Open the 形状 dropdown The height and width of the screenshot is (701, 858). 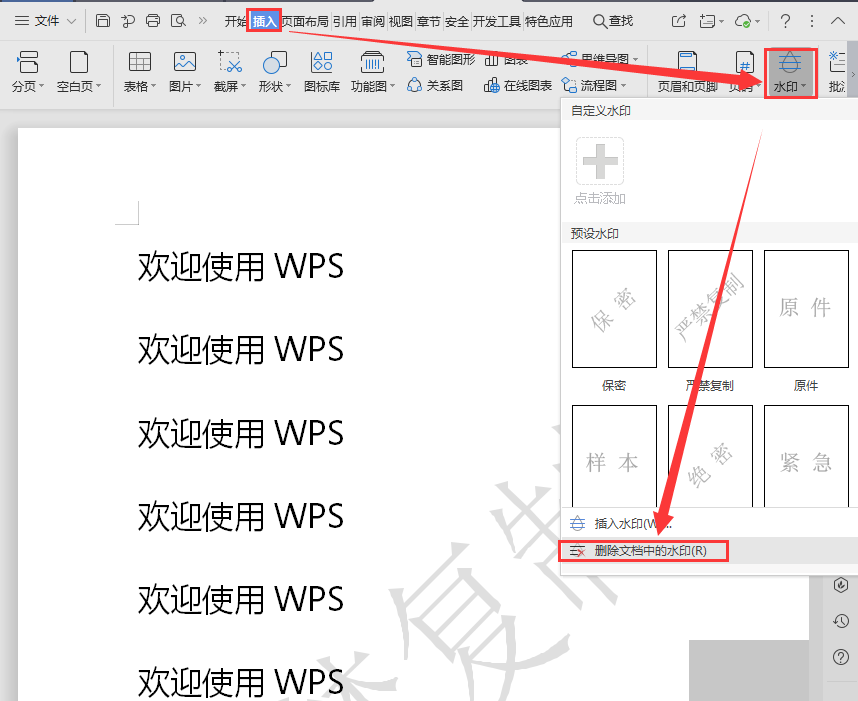275,71
